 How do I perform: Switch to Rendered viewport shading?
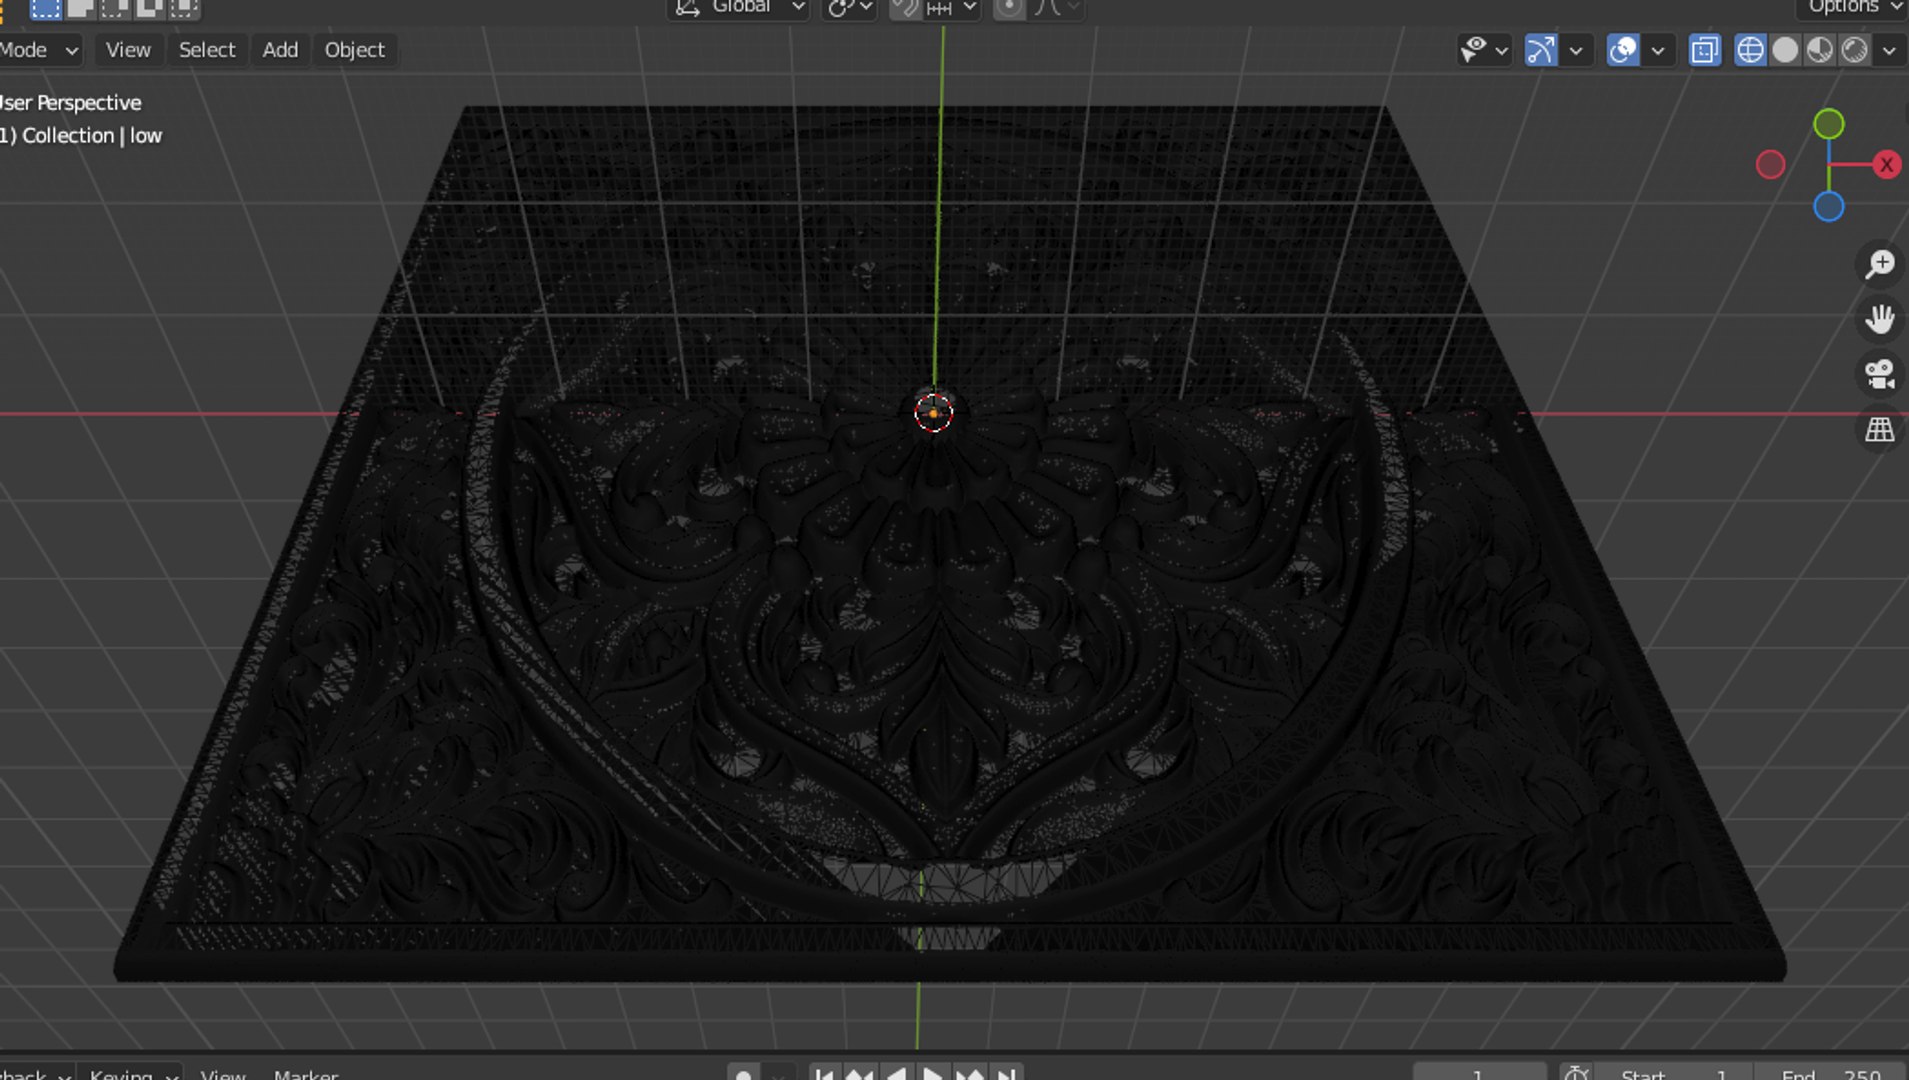pos(1855,50)
